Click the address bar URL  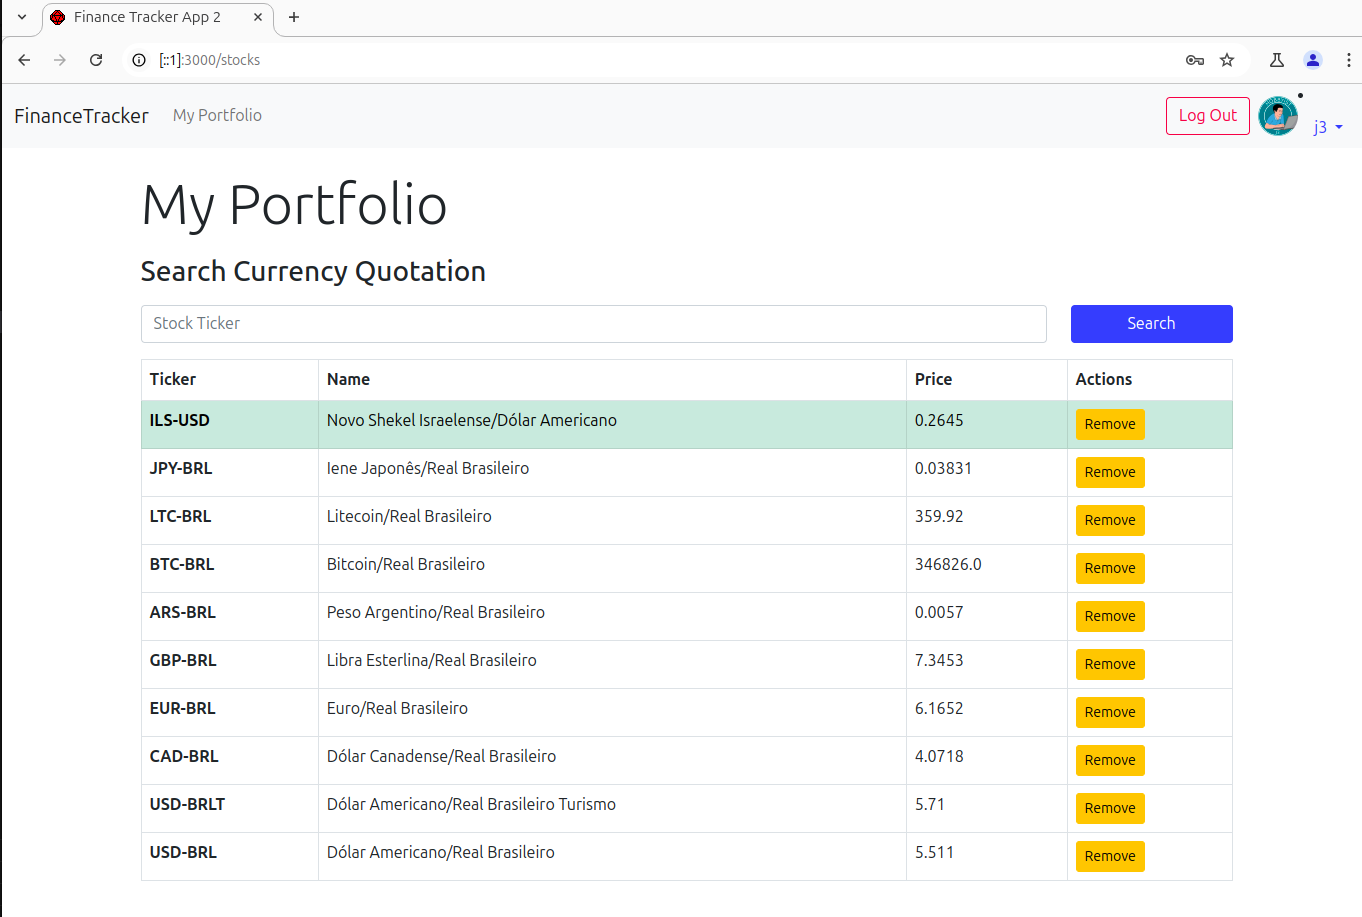tap(210, 60)
